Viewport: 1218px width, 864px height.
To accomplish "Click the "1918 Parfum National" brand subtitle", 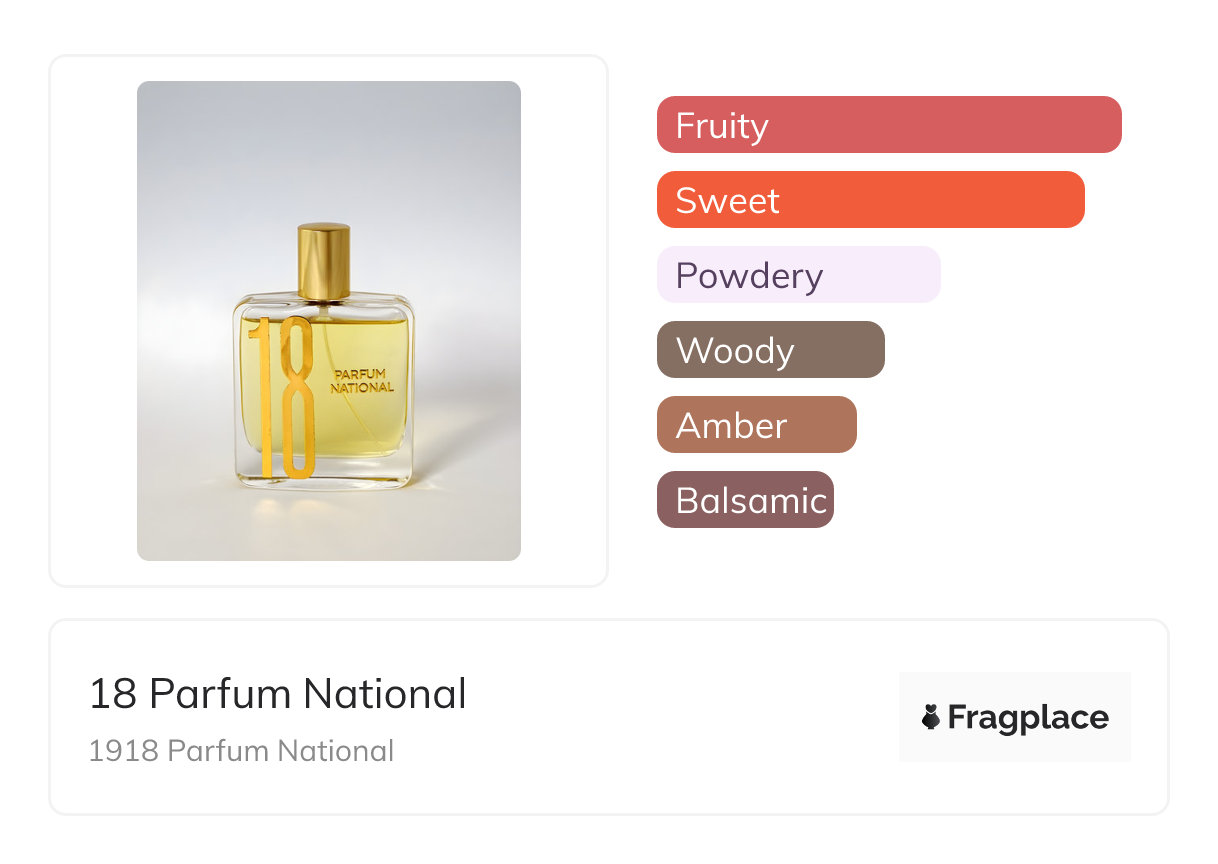I will pos(241,751).
